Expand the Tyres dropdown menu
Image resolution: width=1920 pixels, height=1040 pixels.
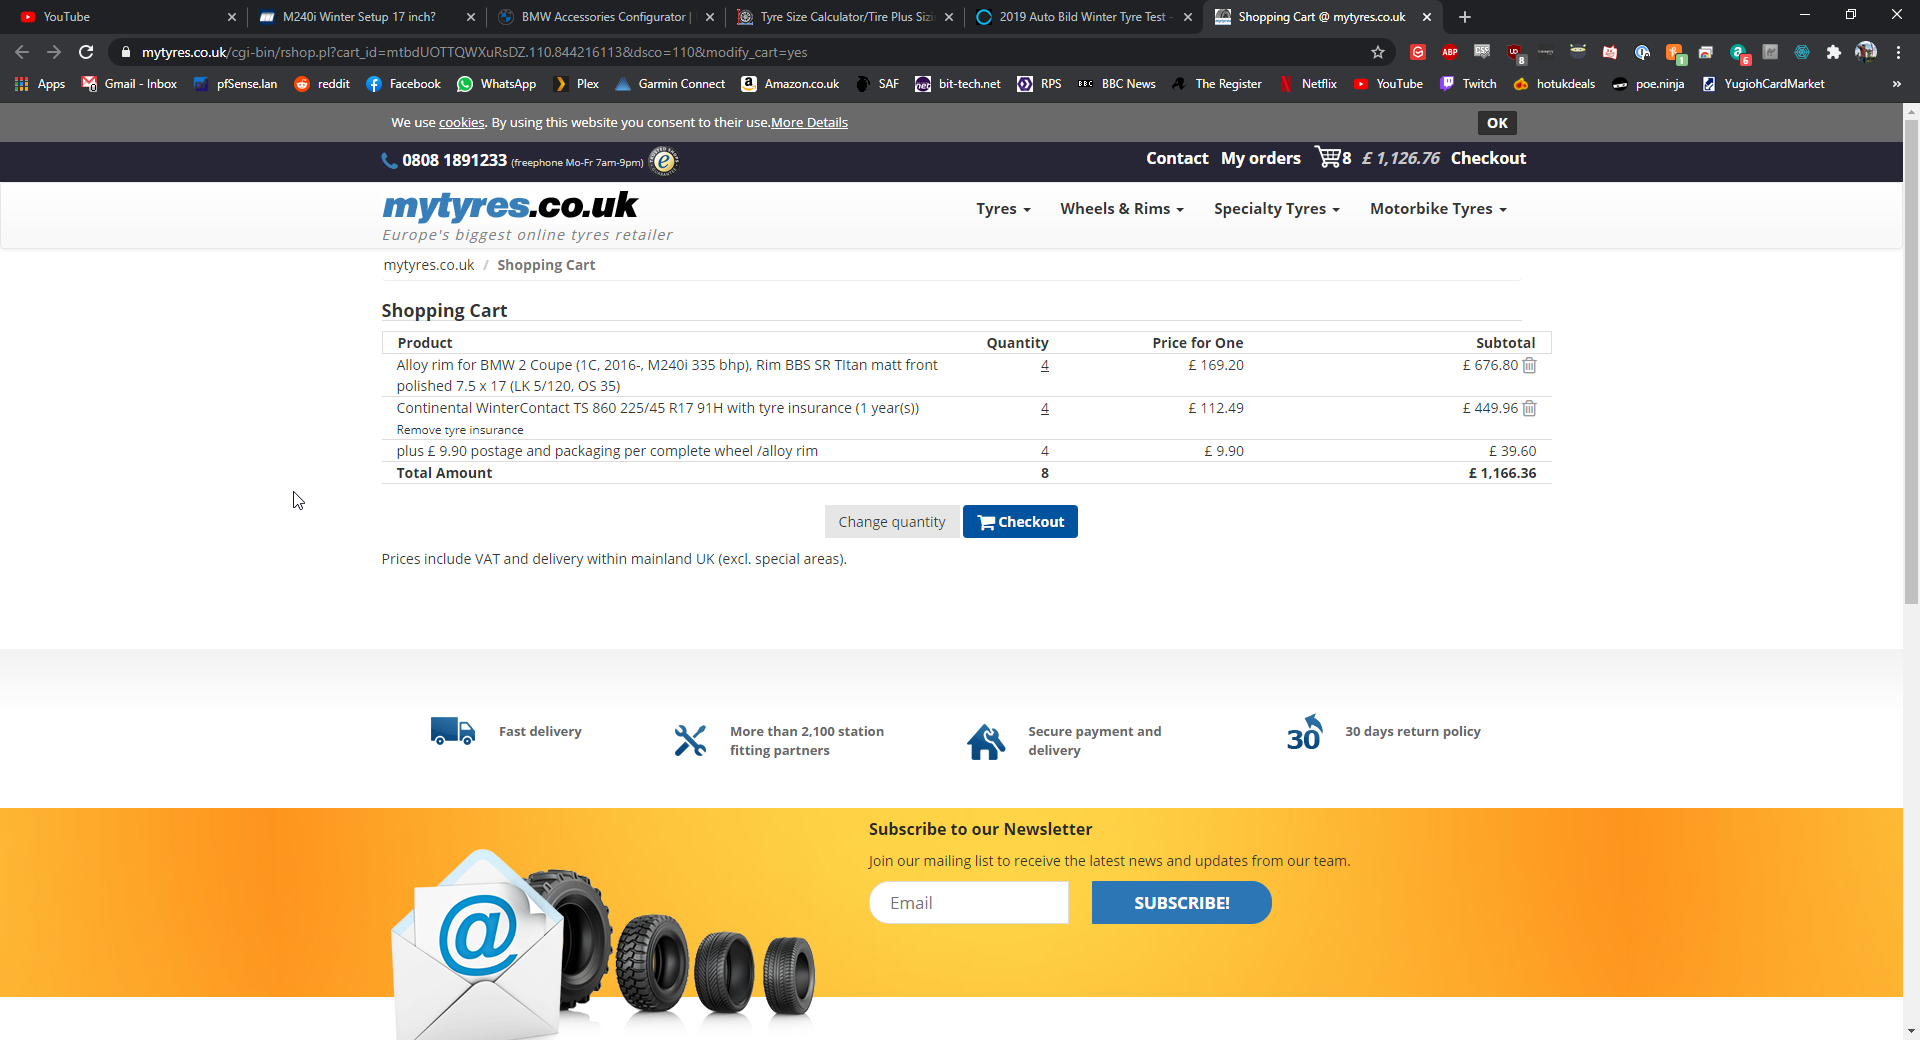coord(1003,209)
